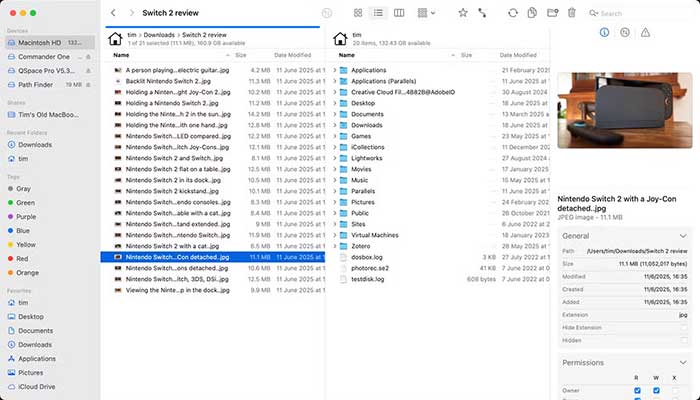The width and height of the screenshot is (700, 400).
Task: Expand the Movies folder in right pane
Action: click(x=335, y=169)
